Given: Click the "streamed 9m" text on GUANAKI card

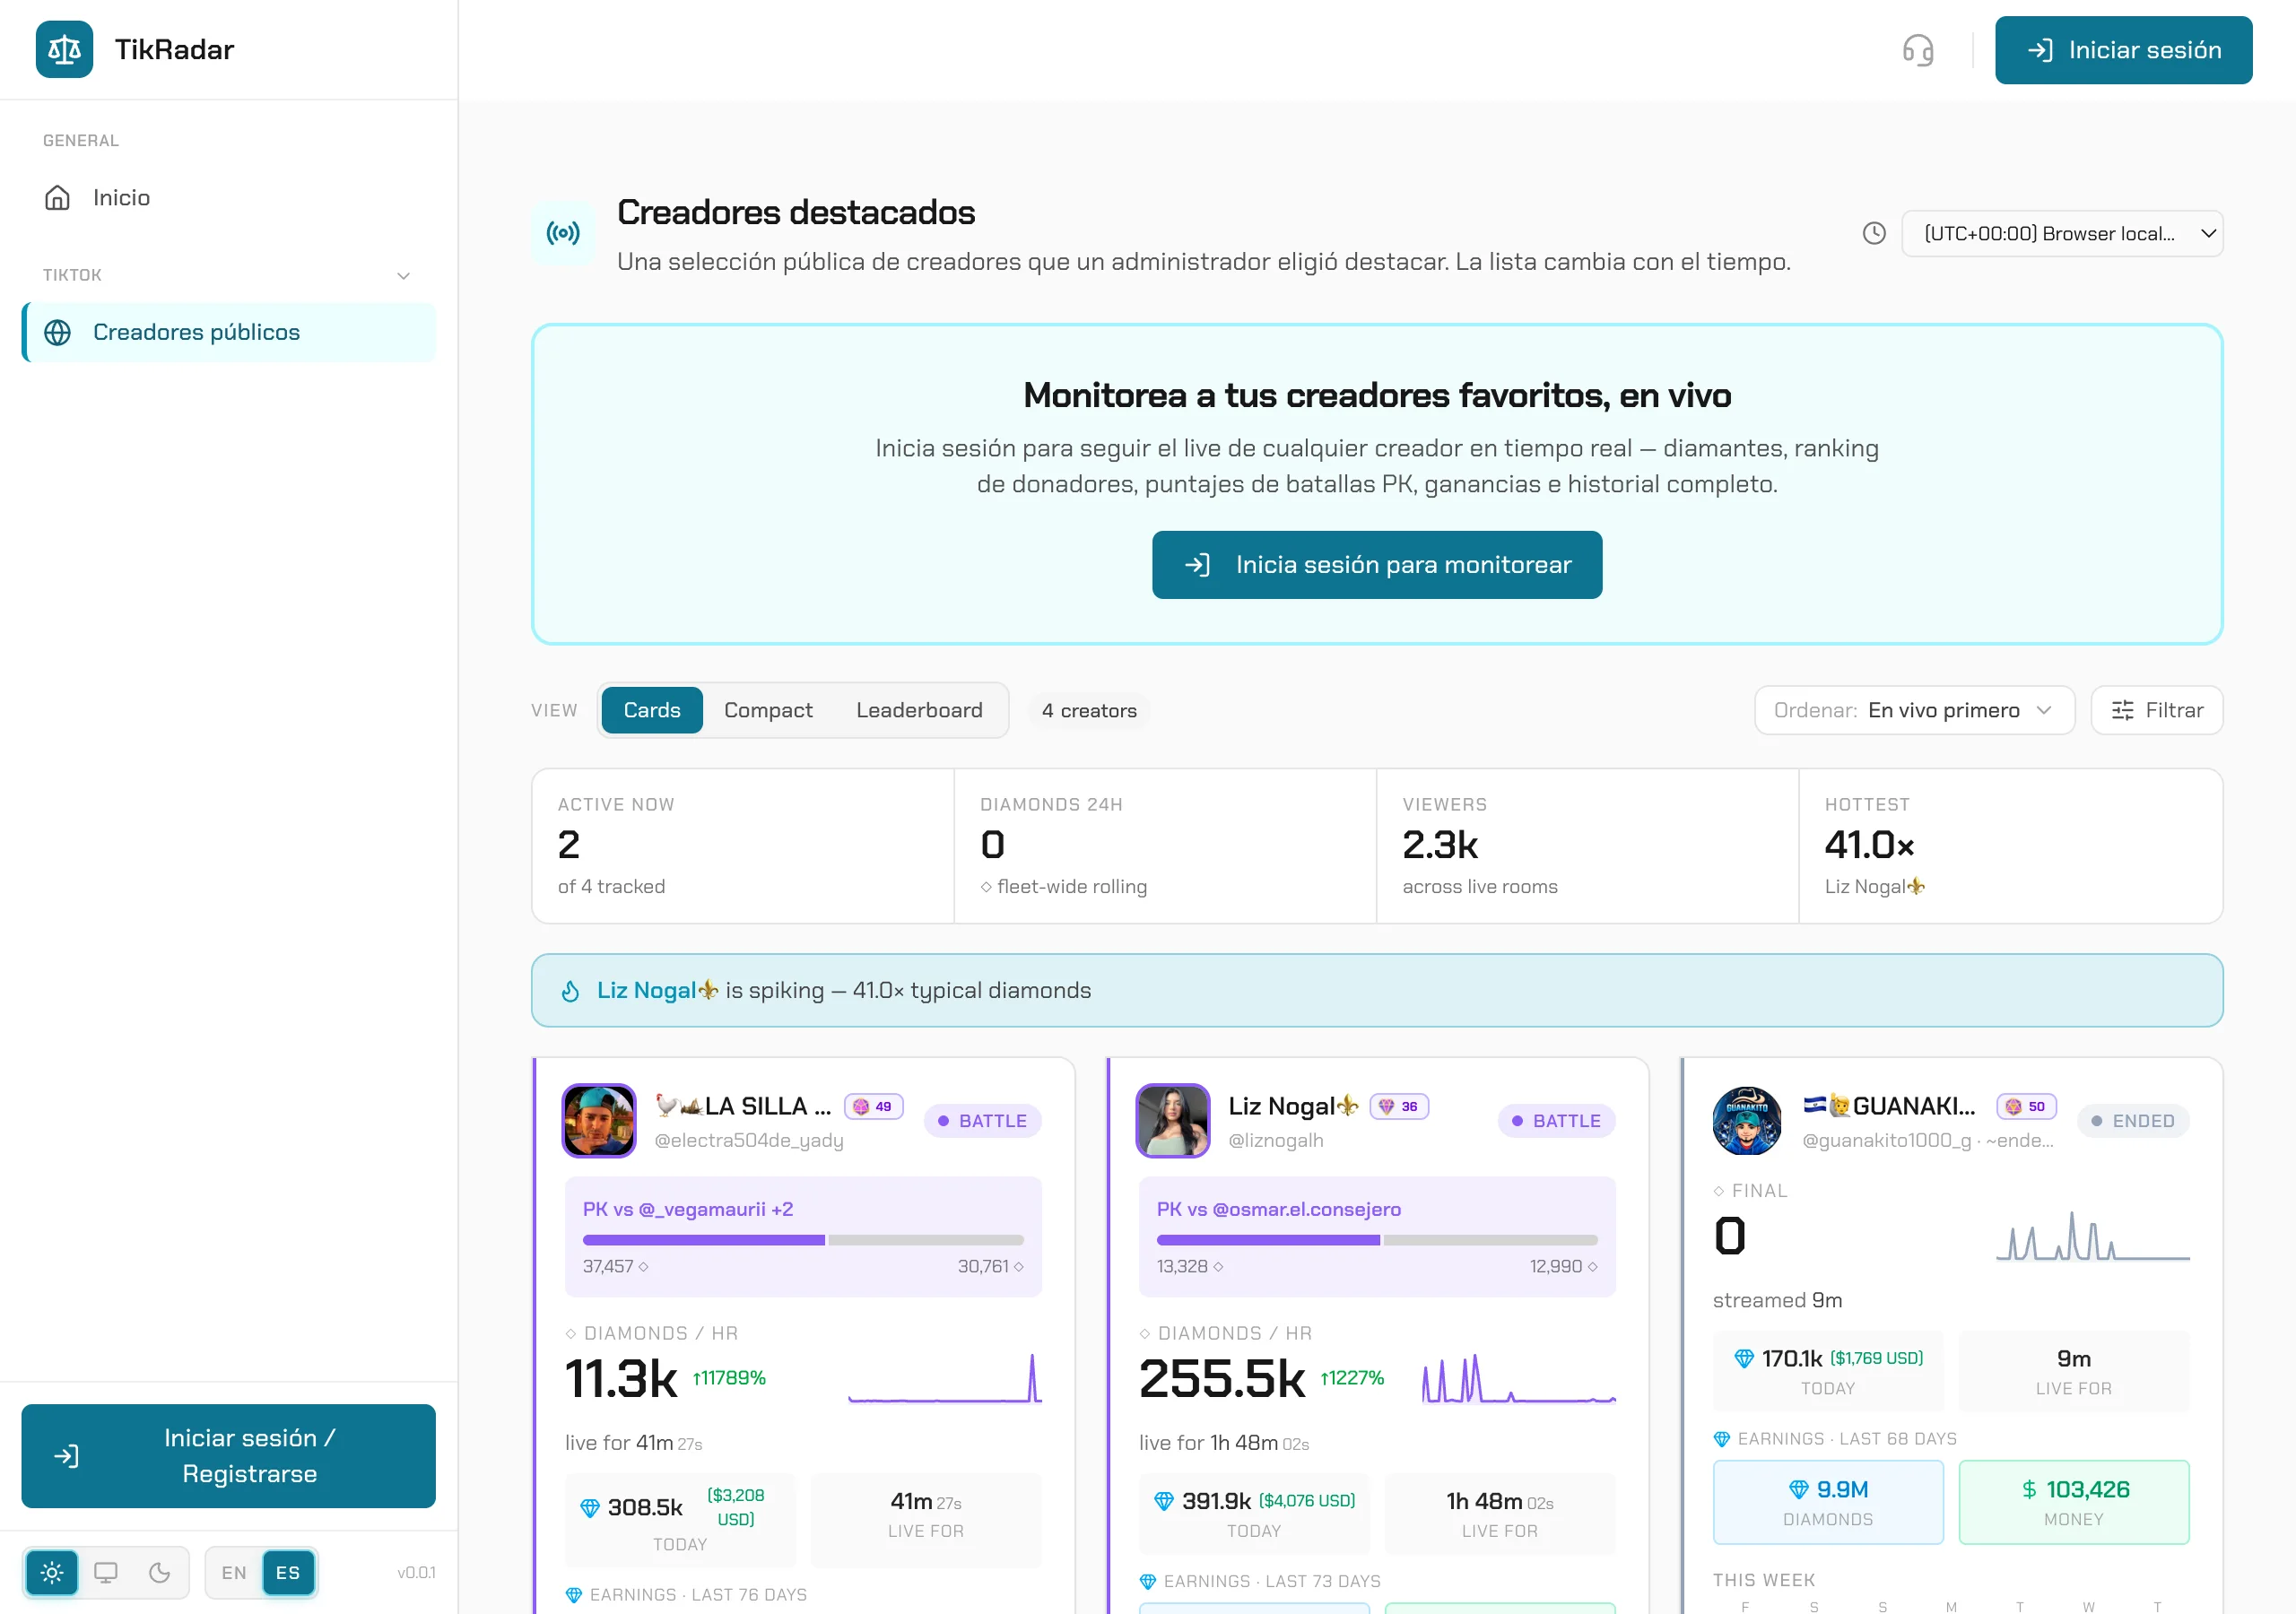Looking at the screenshot, I should point(1777,1300).
